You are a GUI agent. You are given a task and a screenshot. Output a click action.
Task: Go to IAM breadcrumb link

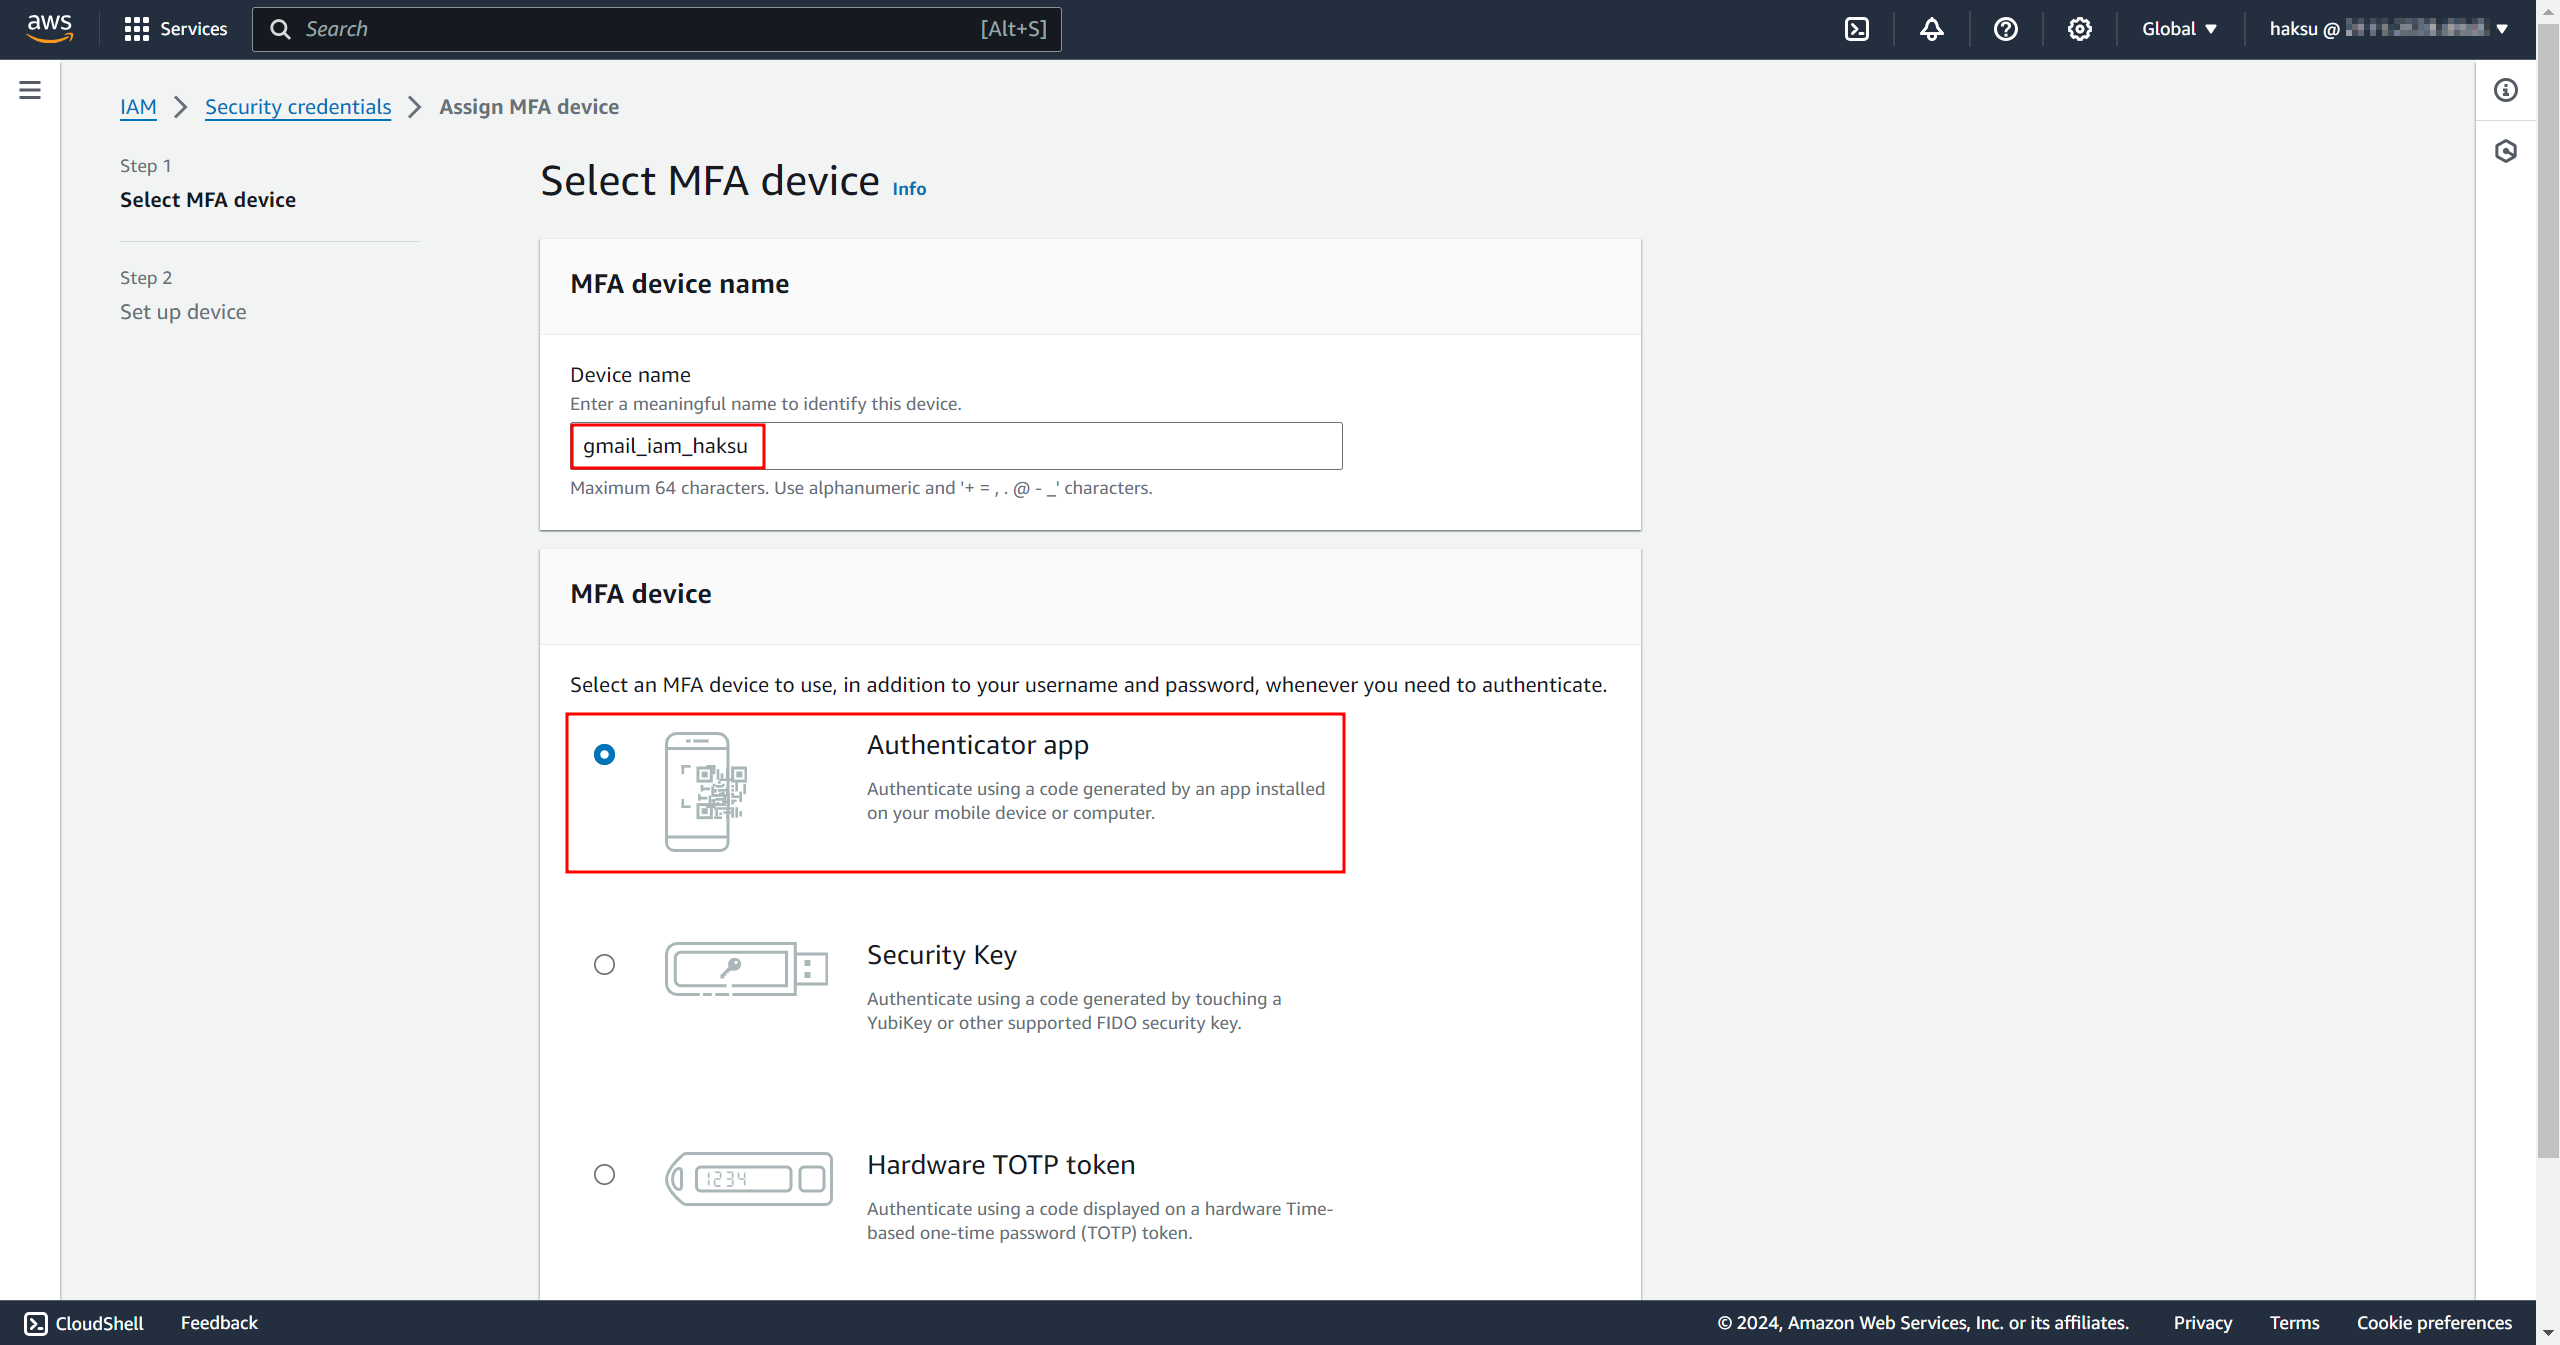click(x=138, y=107)
